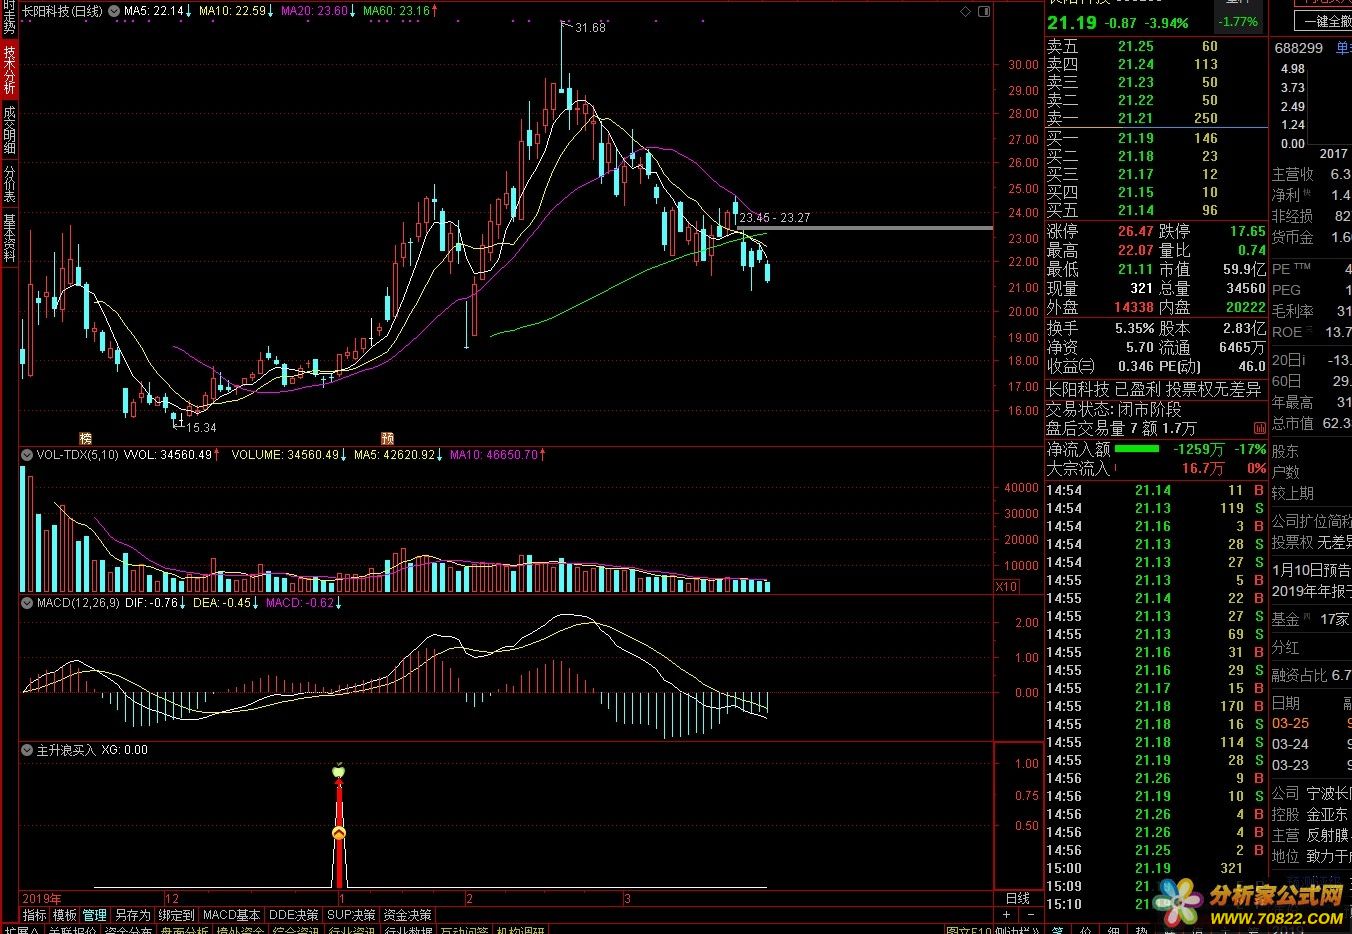Open the 成交明细 side tab
The width and height of the screenshot is (1352, 934).
pyautogui.click(x=9, y=130)
